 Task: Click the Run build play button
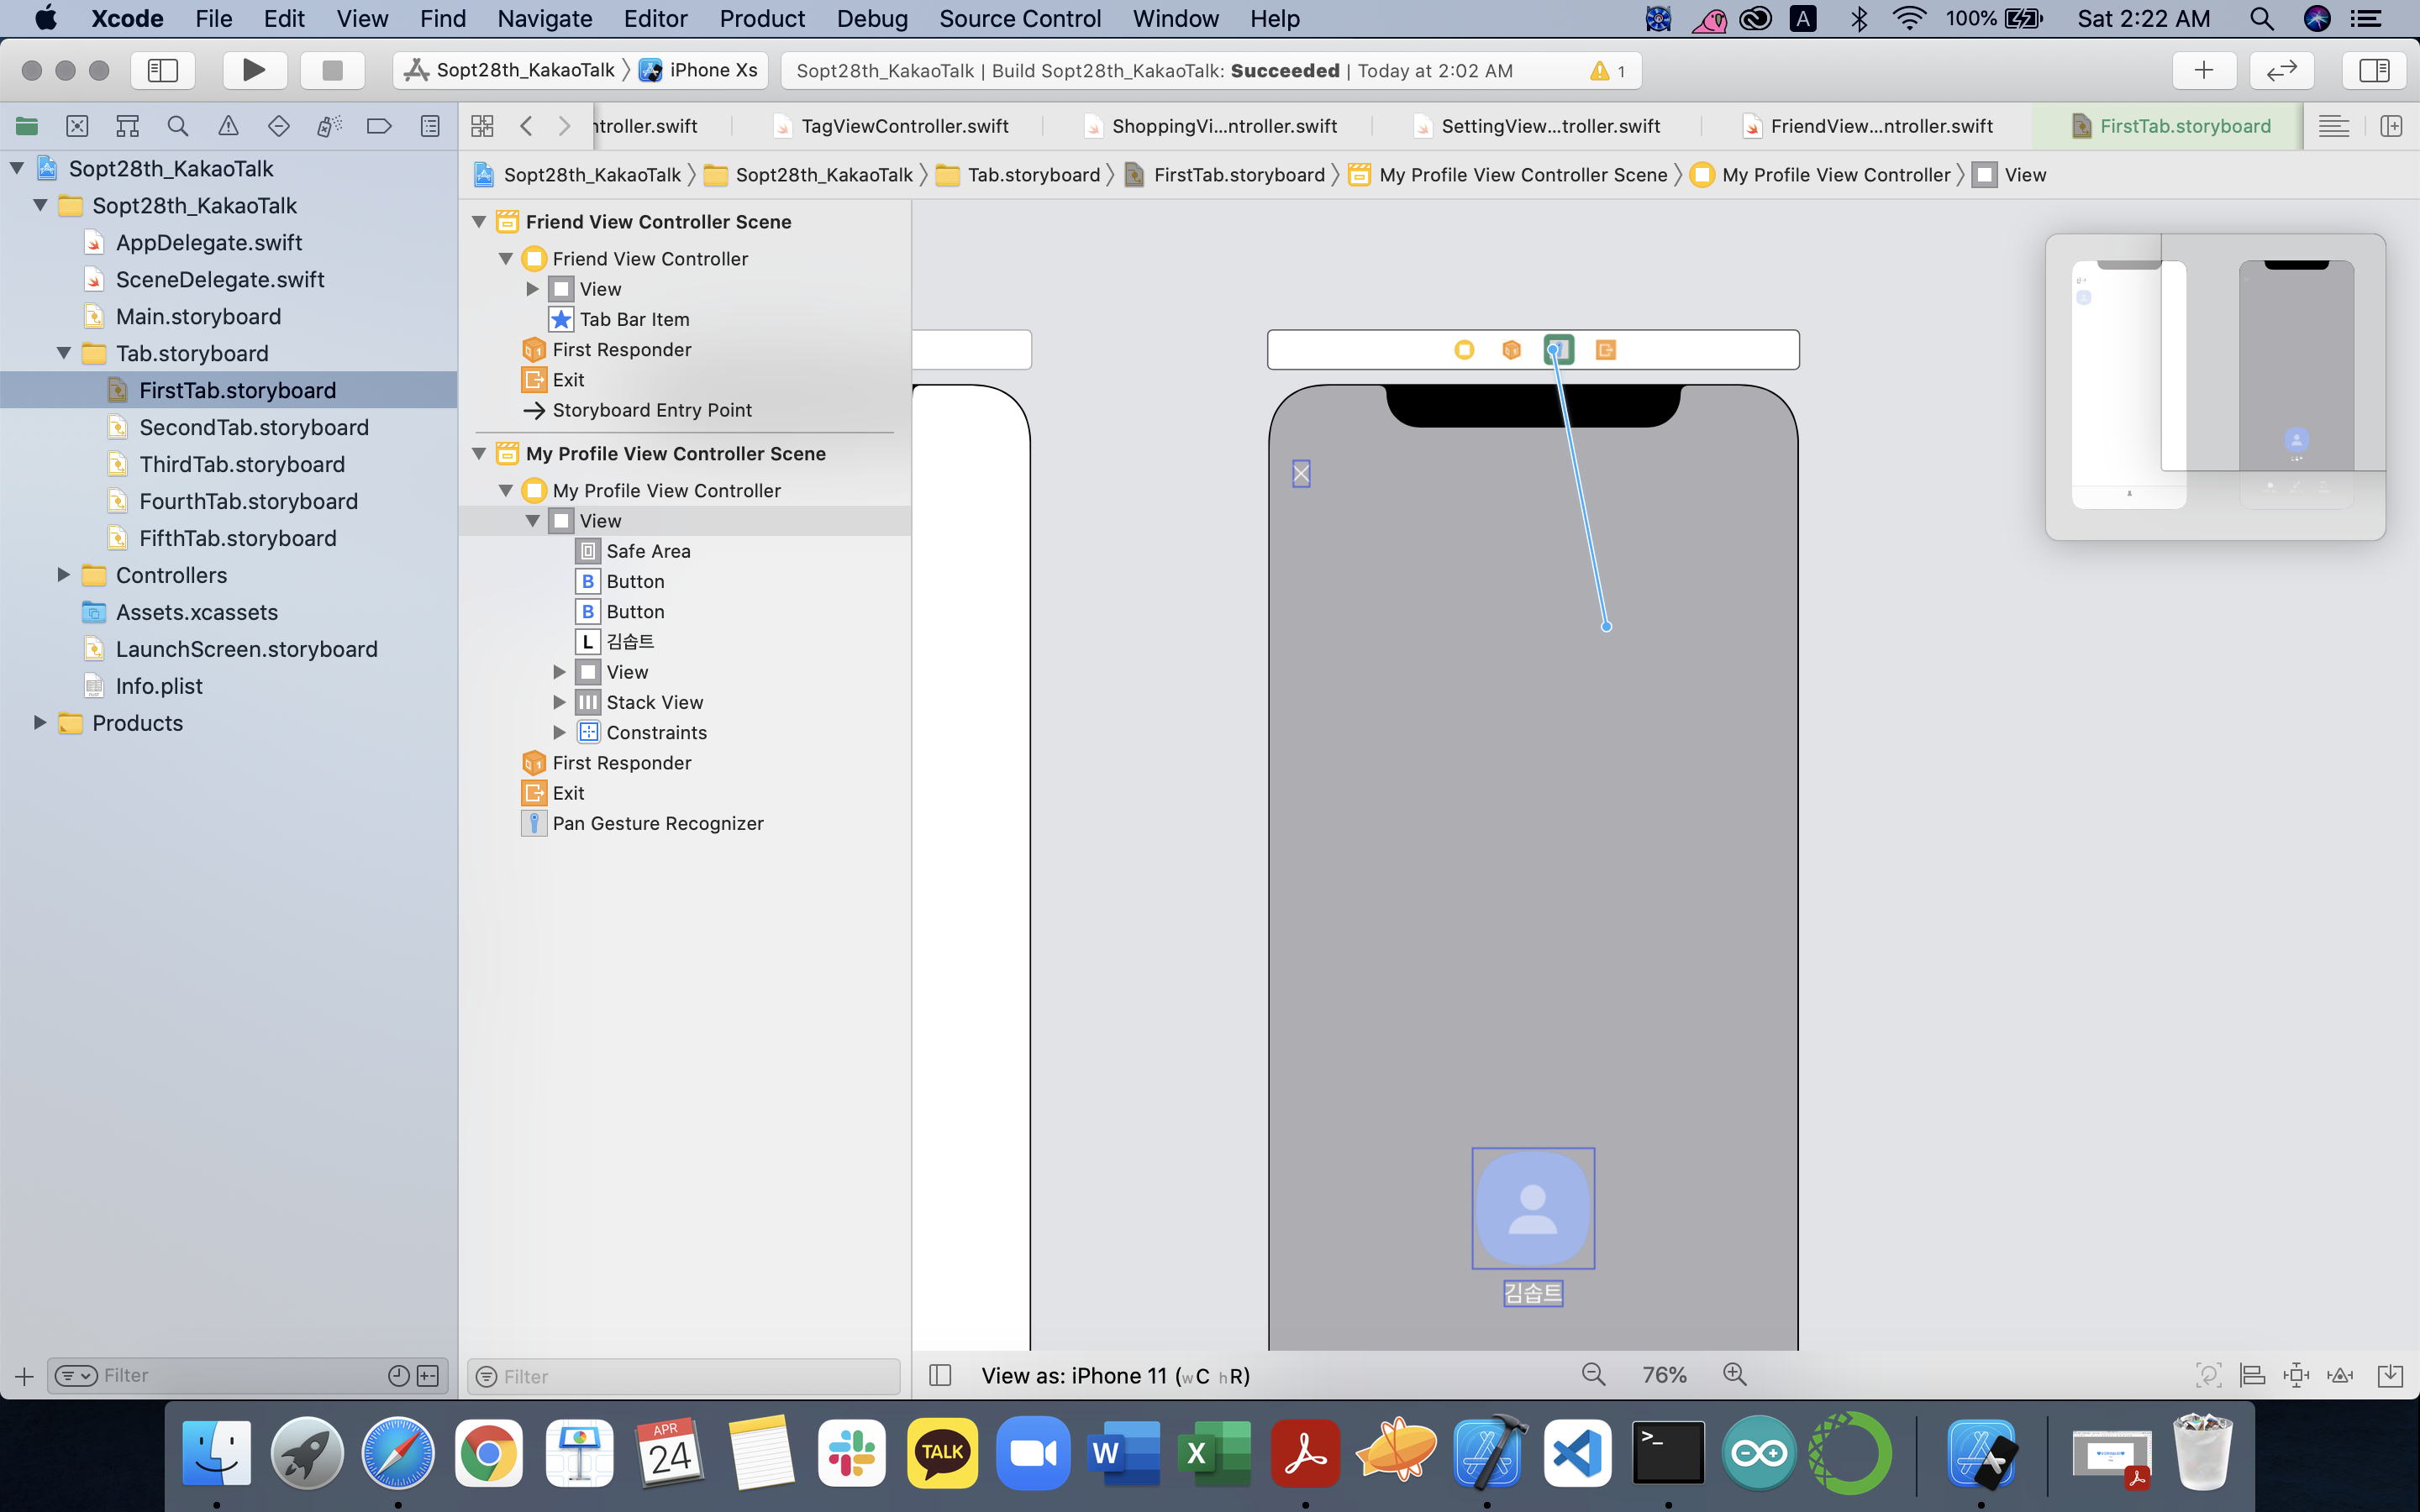coord(254,70)
